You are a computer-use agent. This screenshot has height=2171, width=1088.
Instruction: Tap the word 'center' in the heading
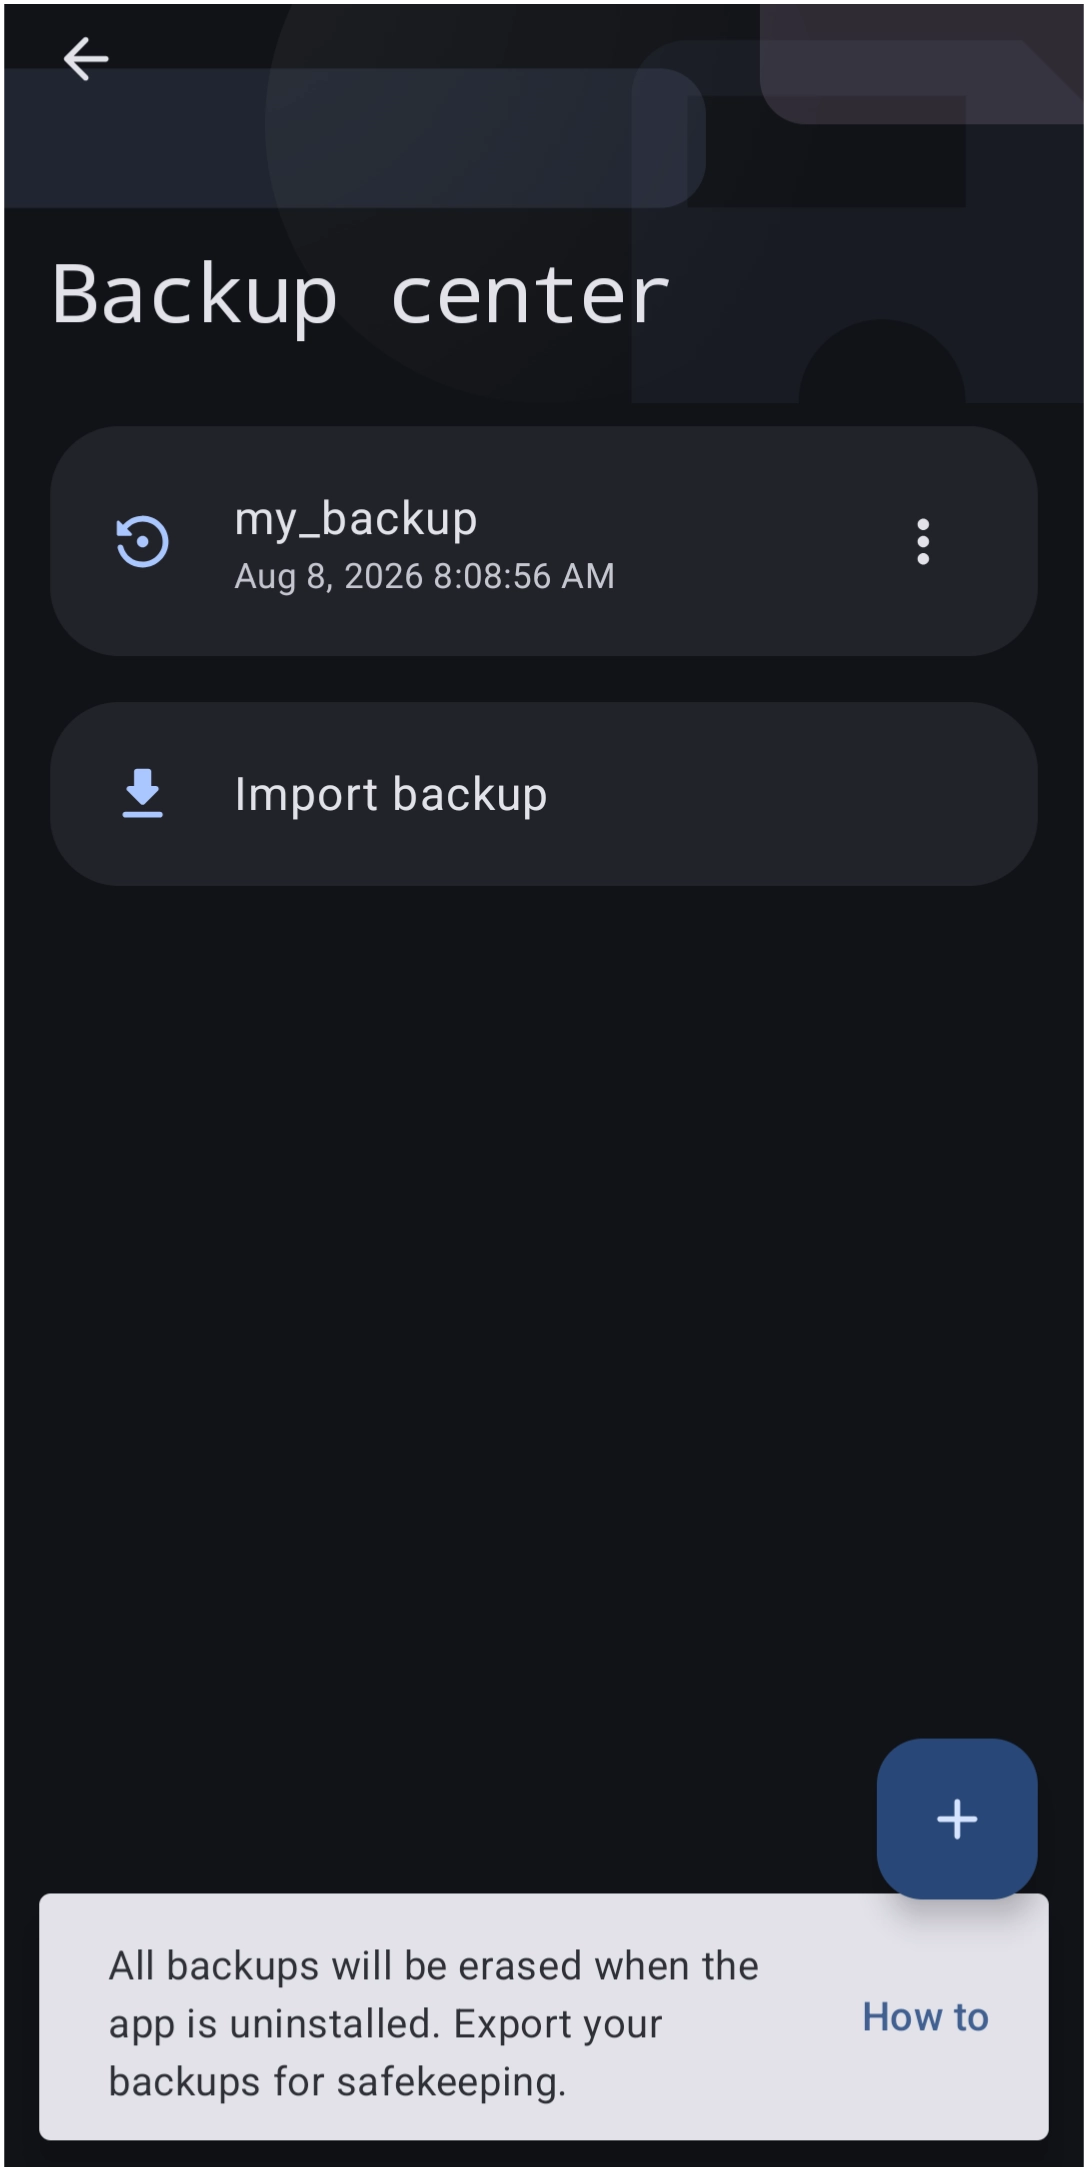pyautogui.click(x=529, y=296)
